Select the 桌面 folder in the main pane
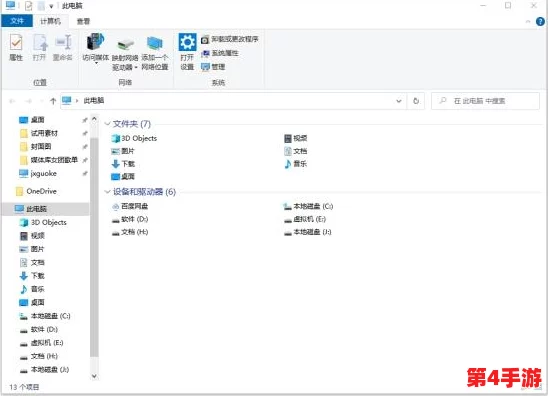 [x=123, y=177]
